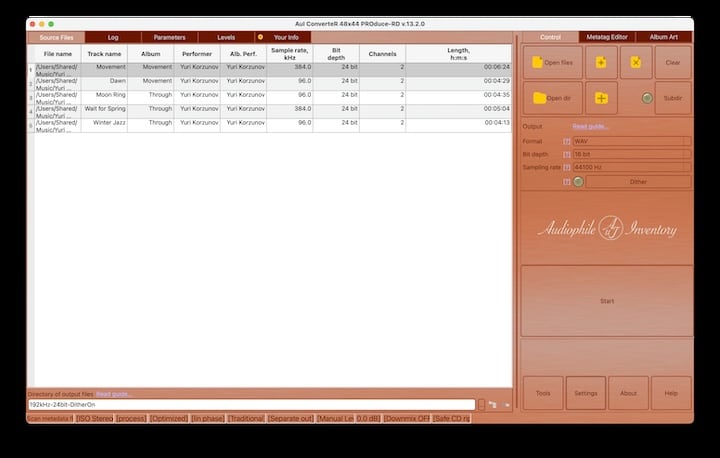This screenshot has height=458, width=720.
Task: Open the Levels tab
Action: [226, 37]
